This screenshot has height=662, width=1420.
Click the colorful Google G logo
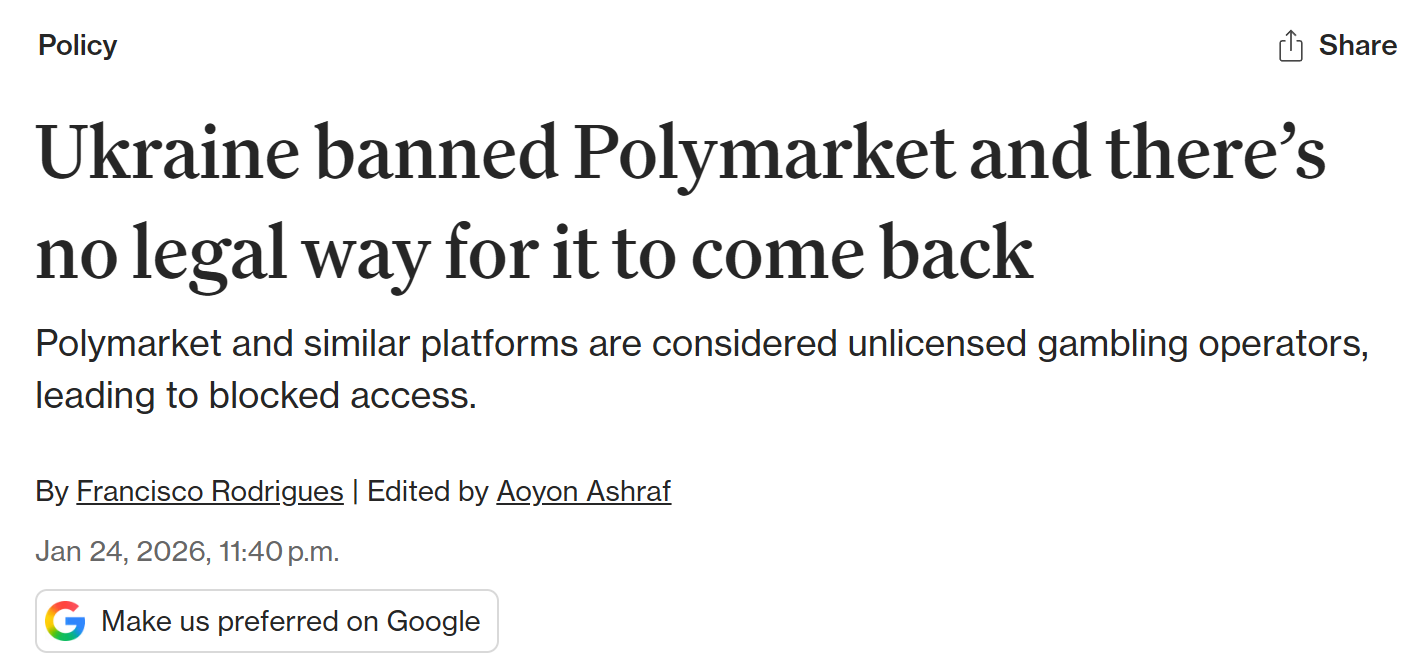tap(65, 621)
